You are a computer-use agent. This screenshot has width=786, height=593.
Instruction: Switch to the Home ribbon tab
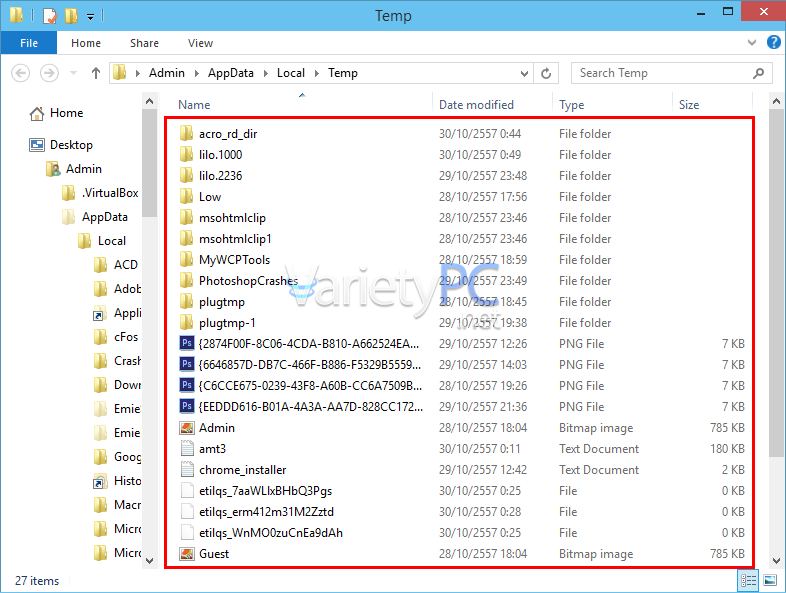(x=86, y=43)
